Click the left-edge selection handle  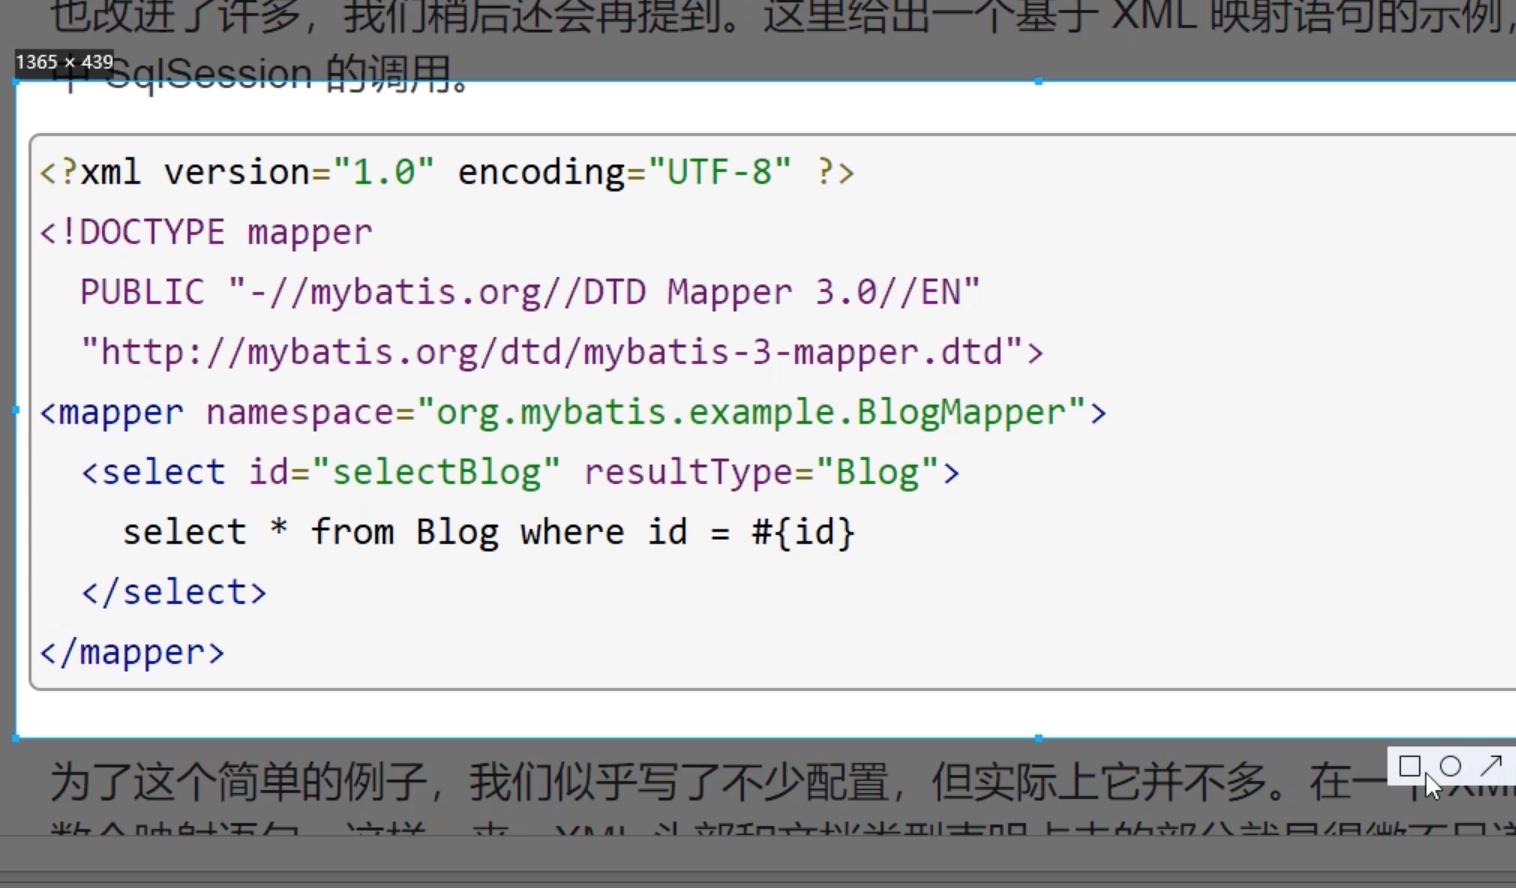(15, 410)
